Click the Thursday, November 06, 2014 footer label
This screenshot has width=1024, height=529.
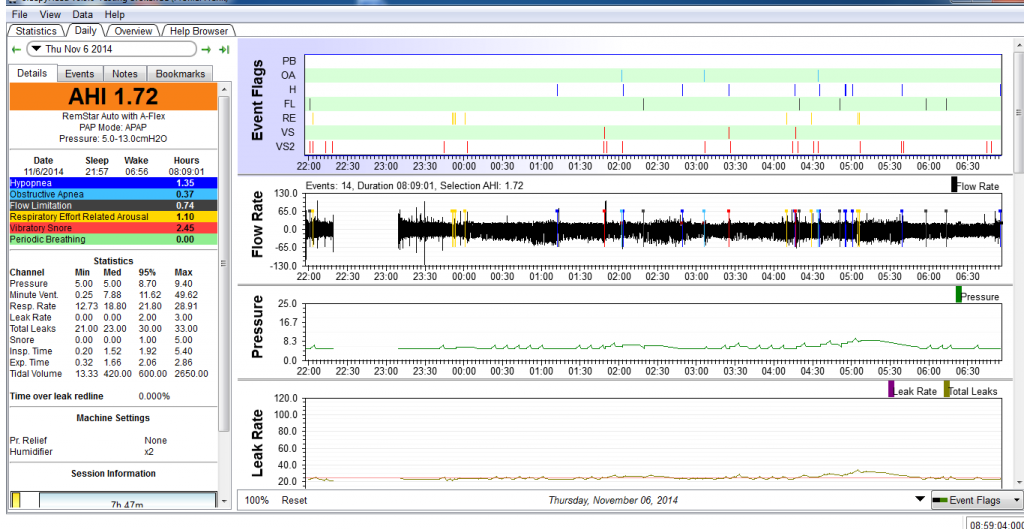613,500
